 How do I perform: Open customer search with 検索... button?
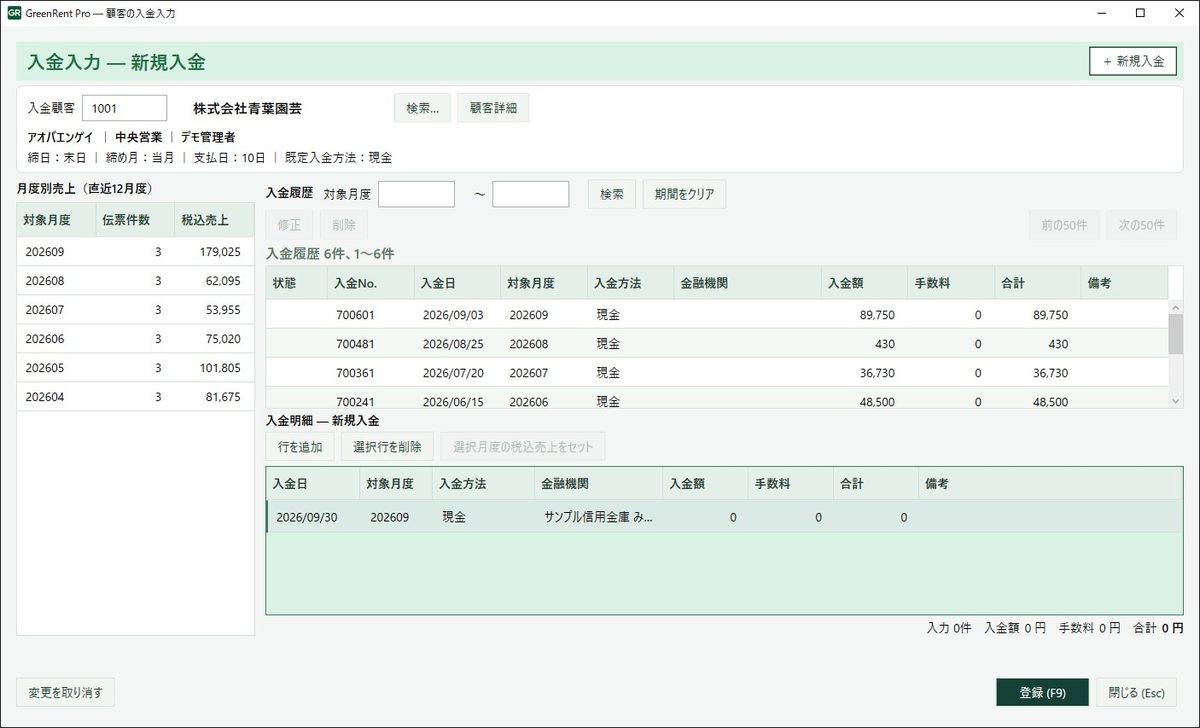click(423, 108)
